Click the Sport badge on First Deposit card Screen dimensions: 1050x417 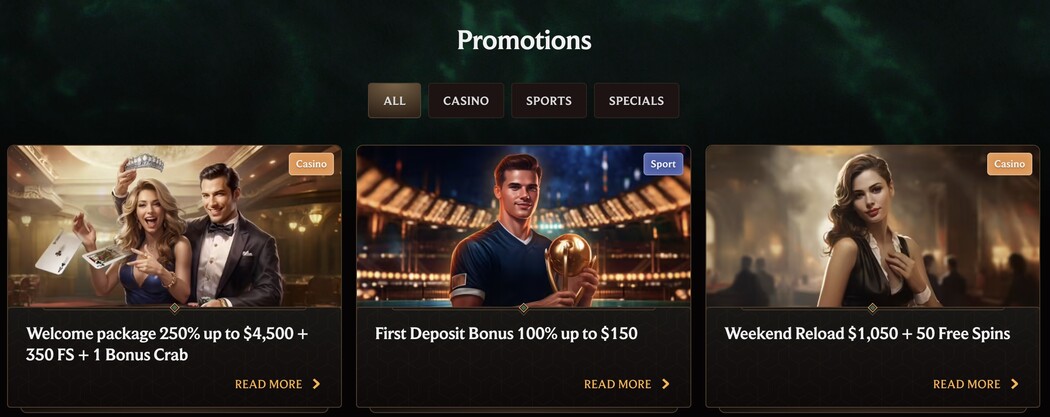pyautogui.click(x=663, y=164)
